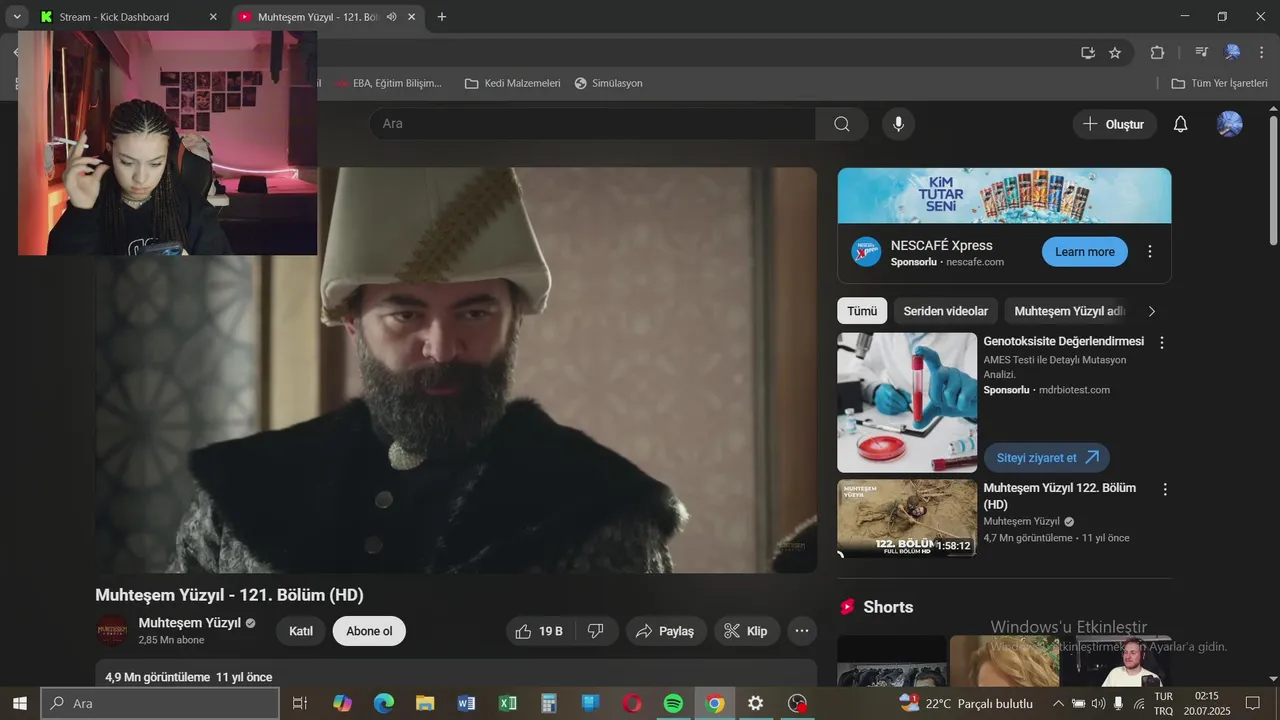Open the Simülasyon bookmark
Screen dimensions: 1280x720
(x=609, y=83)
